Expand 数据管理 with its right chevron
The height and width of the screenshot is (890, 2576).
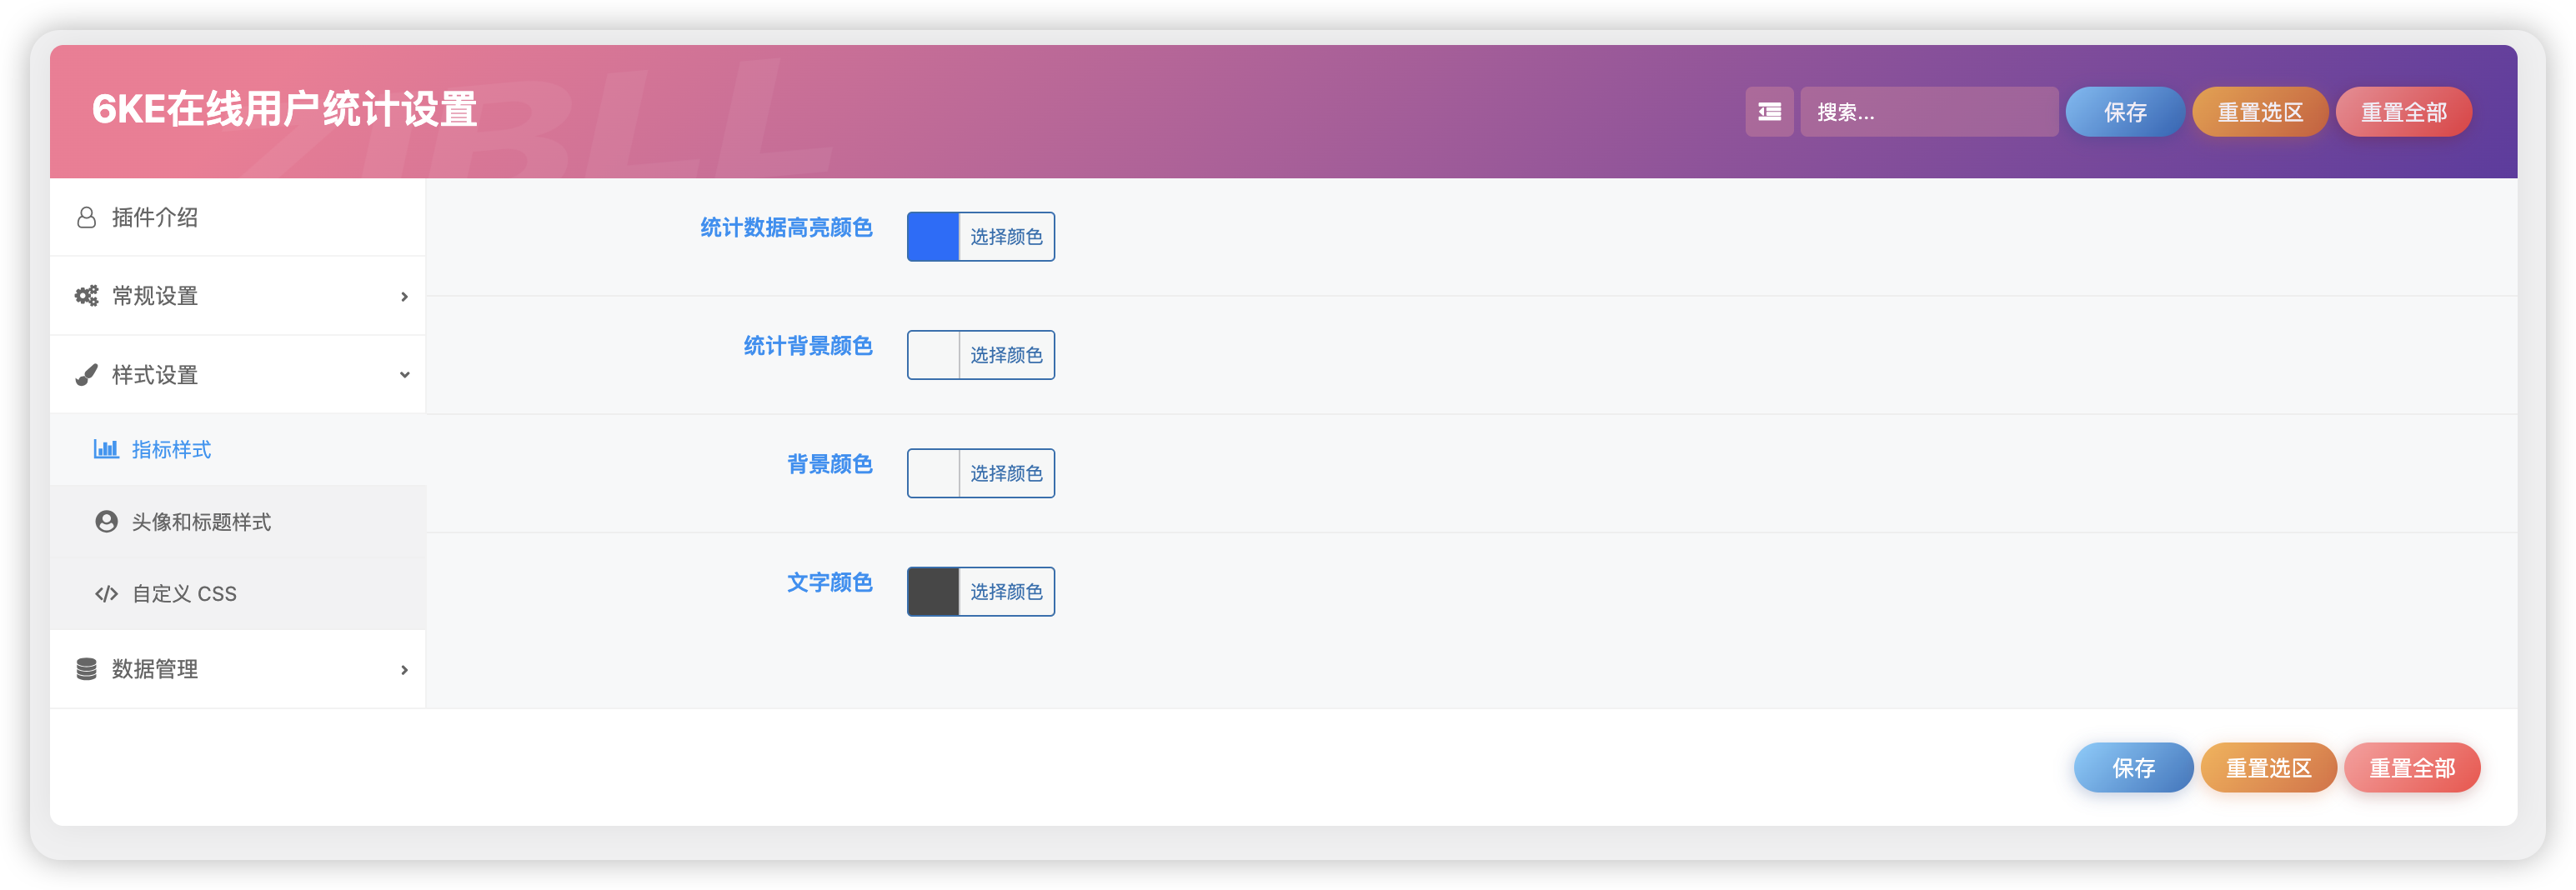[x=404, y=670]
